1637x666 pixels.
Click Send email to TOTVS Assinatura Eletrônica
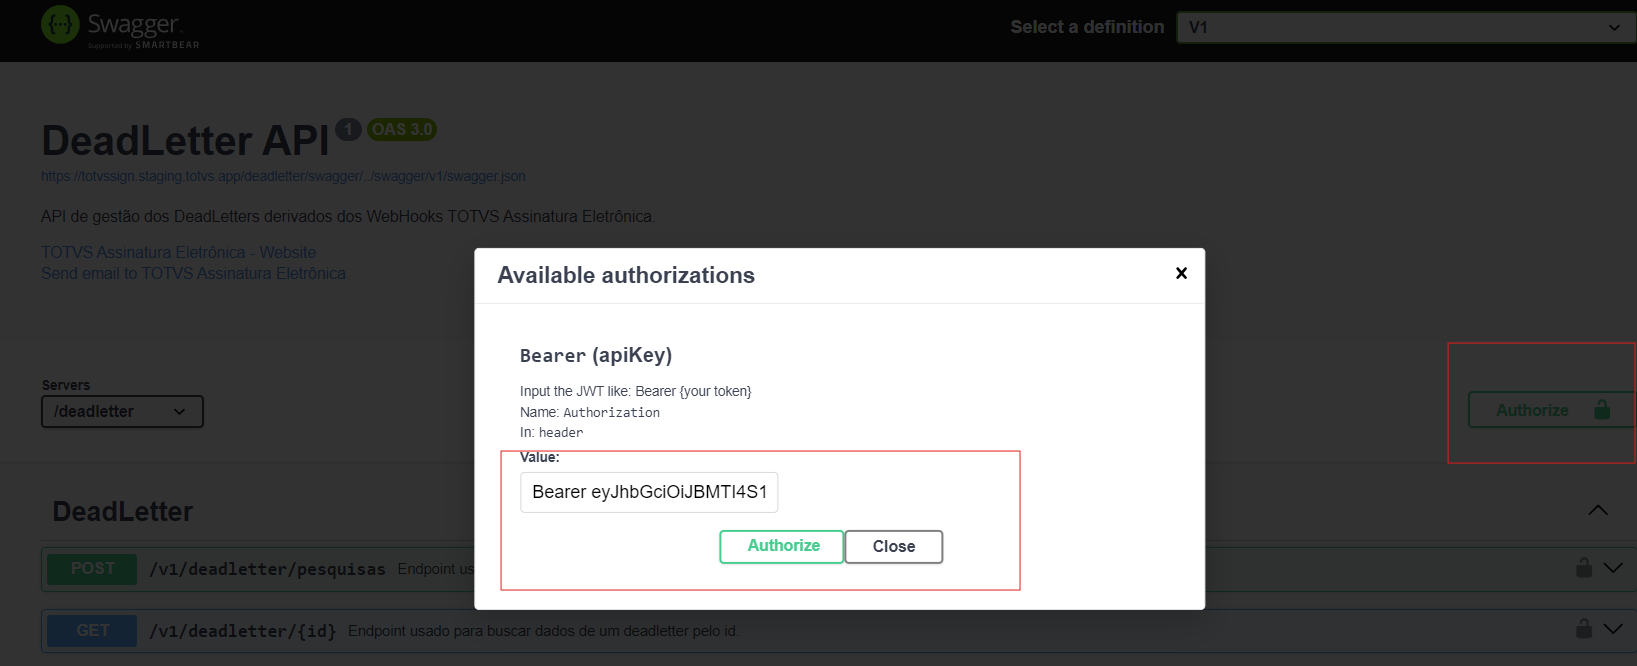point(193,273)
